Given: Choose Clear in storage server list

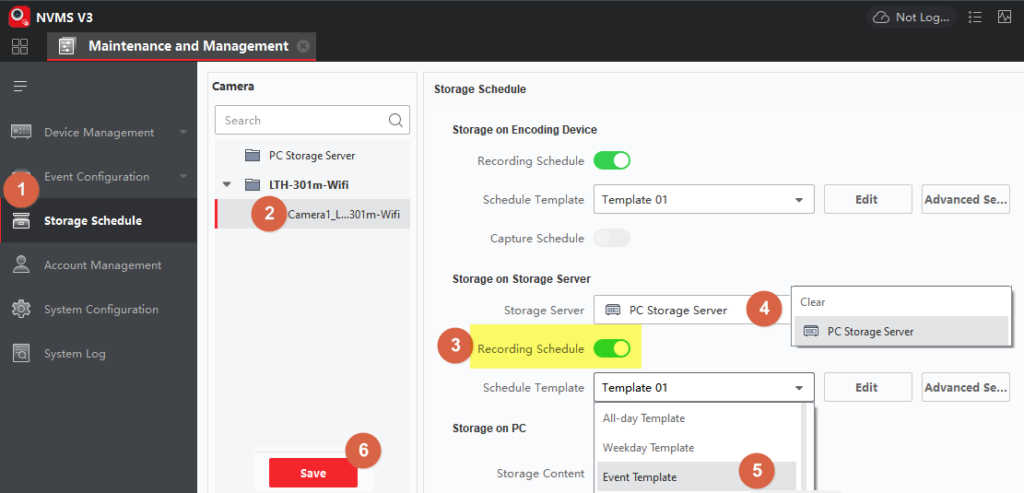Looking at the screenshot, I should 901,302.
